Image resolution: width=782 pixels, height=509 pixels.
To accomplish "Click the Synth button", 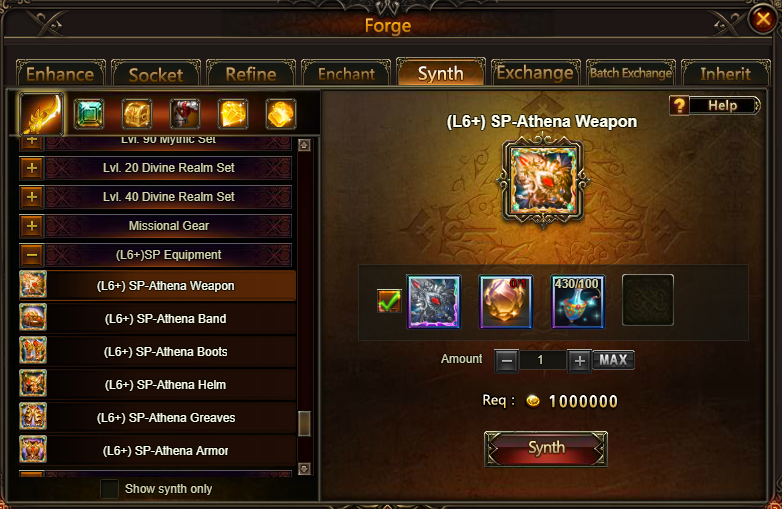I will [546, 449].
